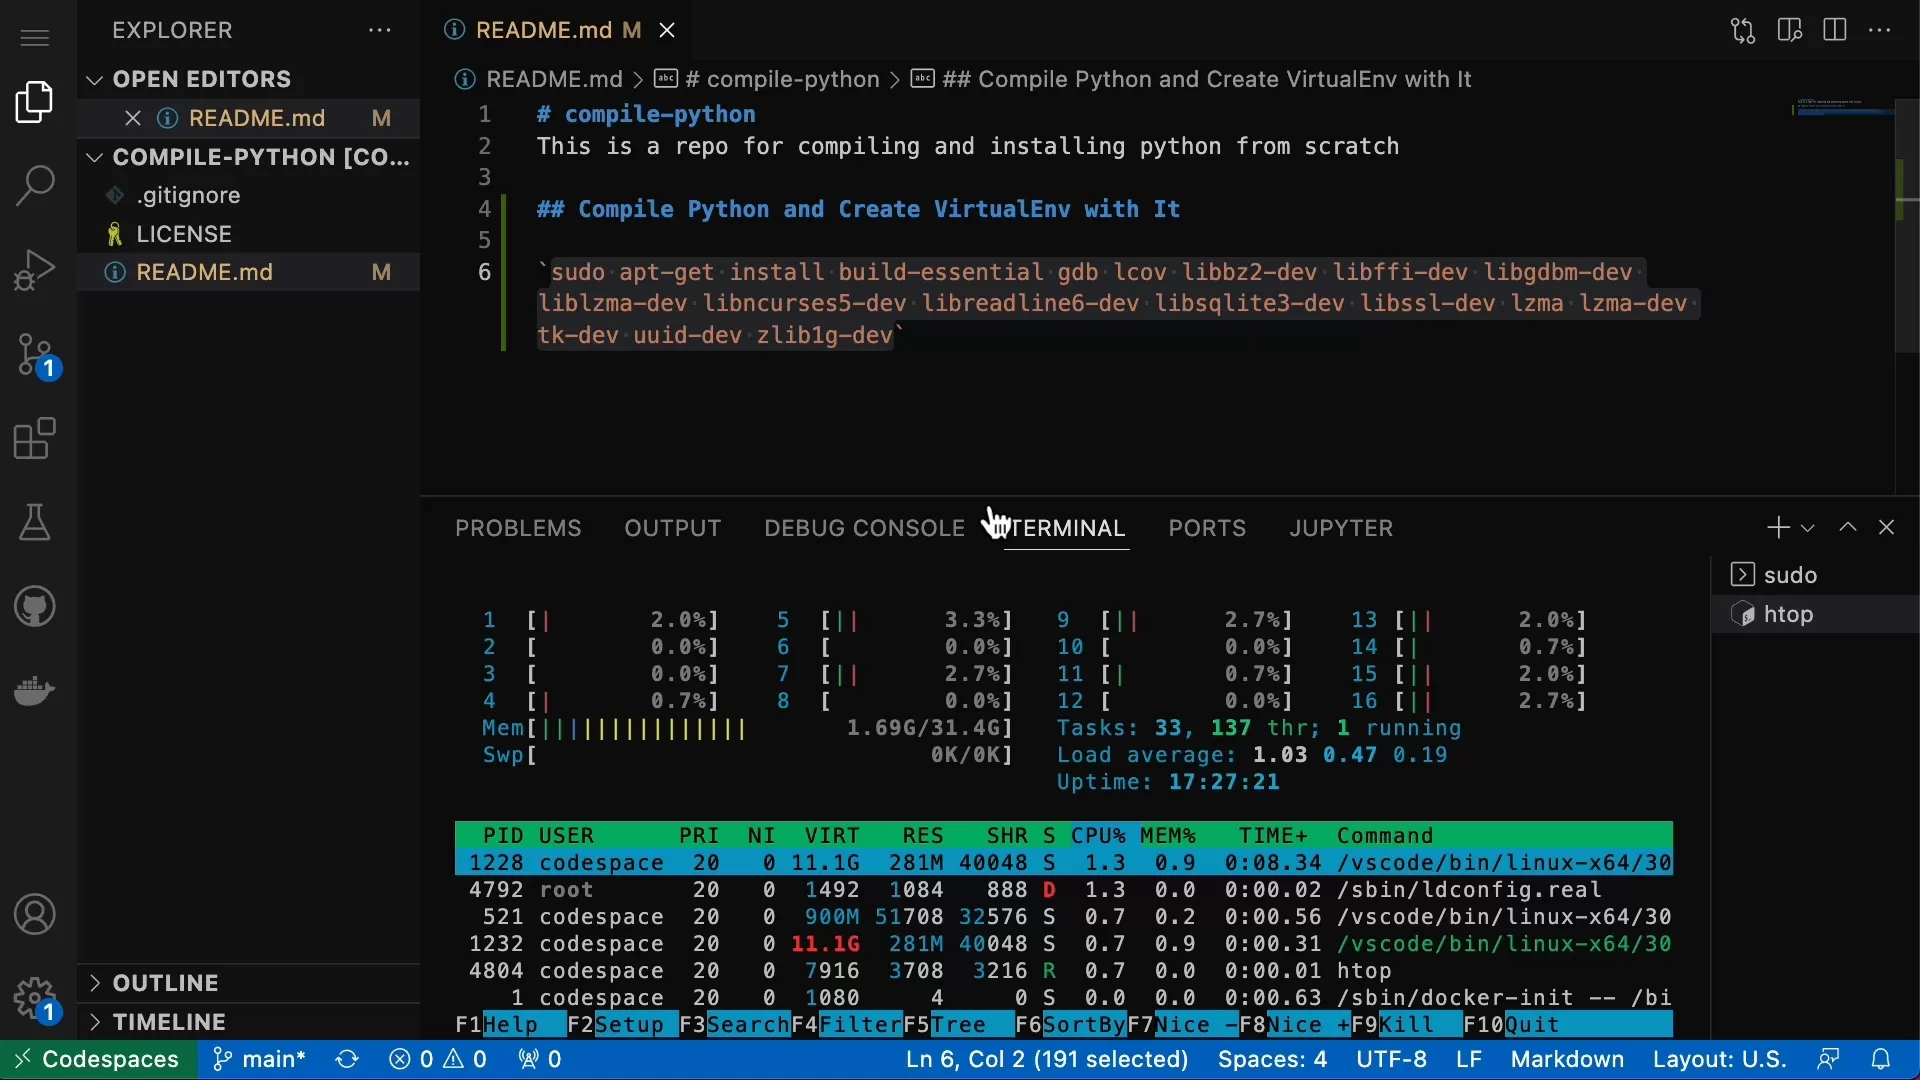Open the Search view in activity bar
Viewport: 1920px width, 1080px height.
[x=35, y=186]
